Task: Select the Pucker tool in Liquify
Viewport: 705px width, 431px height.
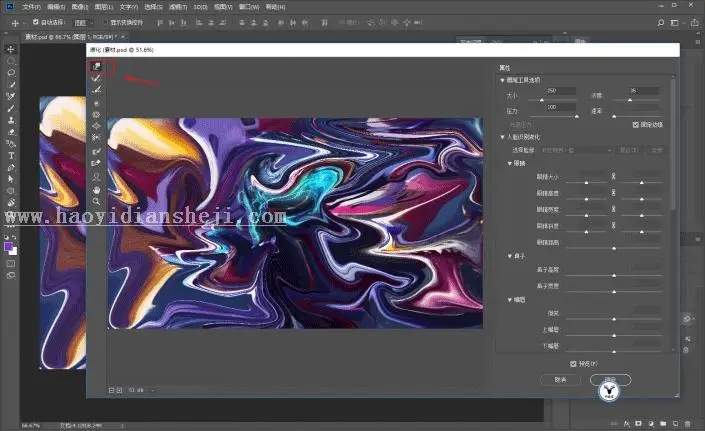Action: 96,115
